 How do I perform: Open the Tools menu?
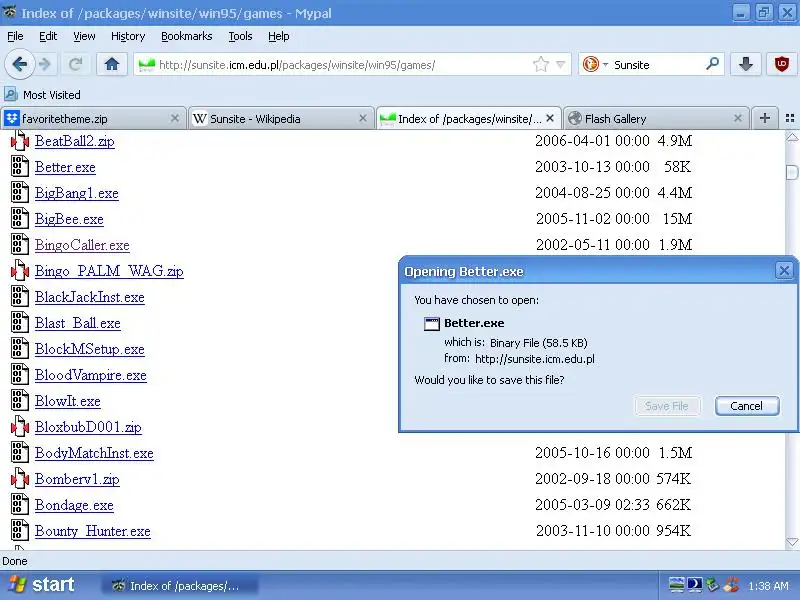click(x=240, y=36)
